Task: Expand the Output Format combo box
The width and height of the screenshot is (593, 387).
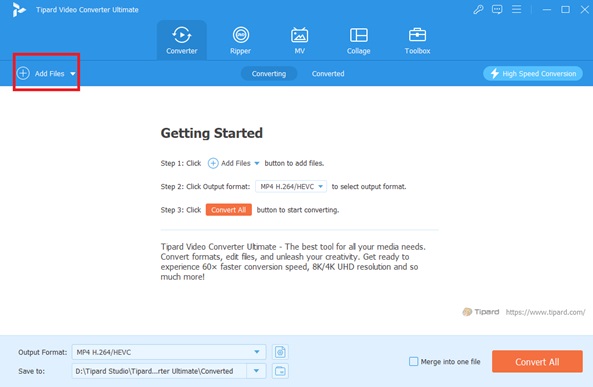Action: click(x=169, y=352)
